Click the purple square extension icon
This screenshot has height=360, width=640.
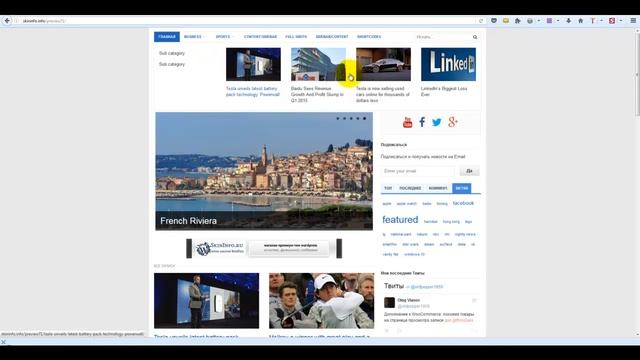549,20
